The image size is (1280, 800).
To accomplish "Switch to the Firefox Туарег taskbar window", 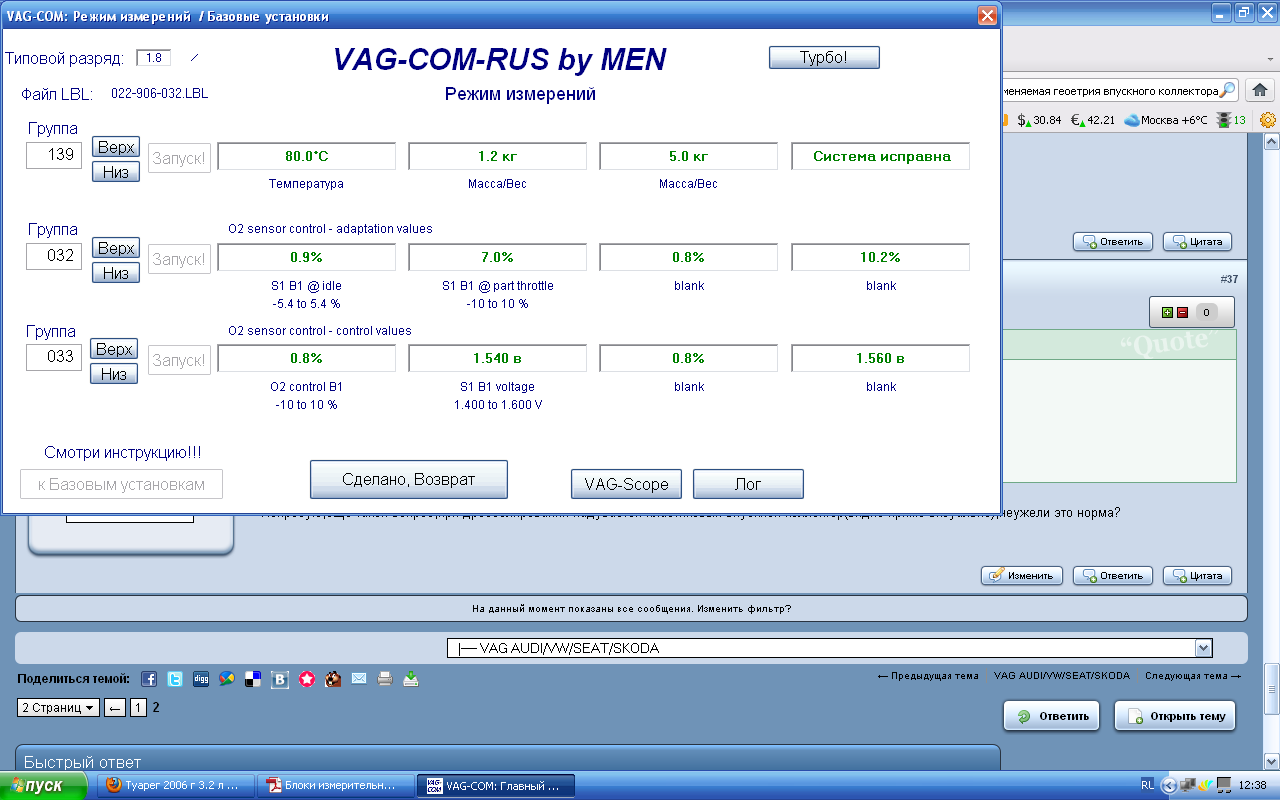I will [x=175, y=785].
